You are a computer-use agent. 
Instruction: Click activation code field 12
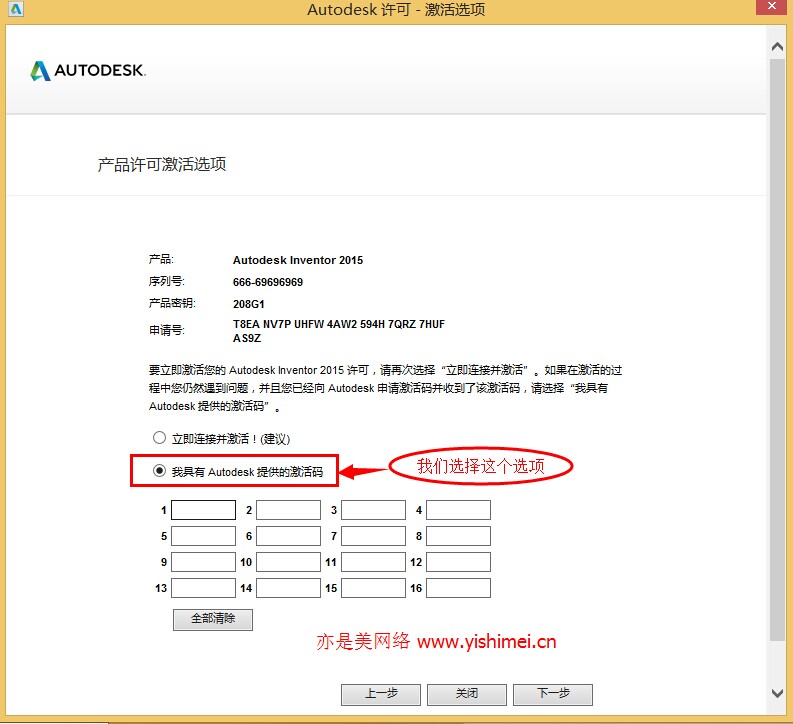(x=458, y=562)
